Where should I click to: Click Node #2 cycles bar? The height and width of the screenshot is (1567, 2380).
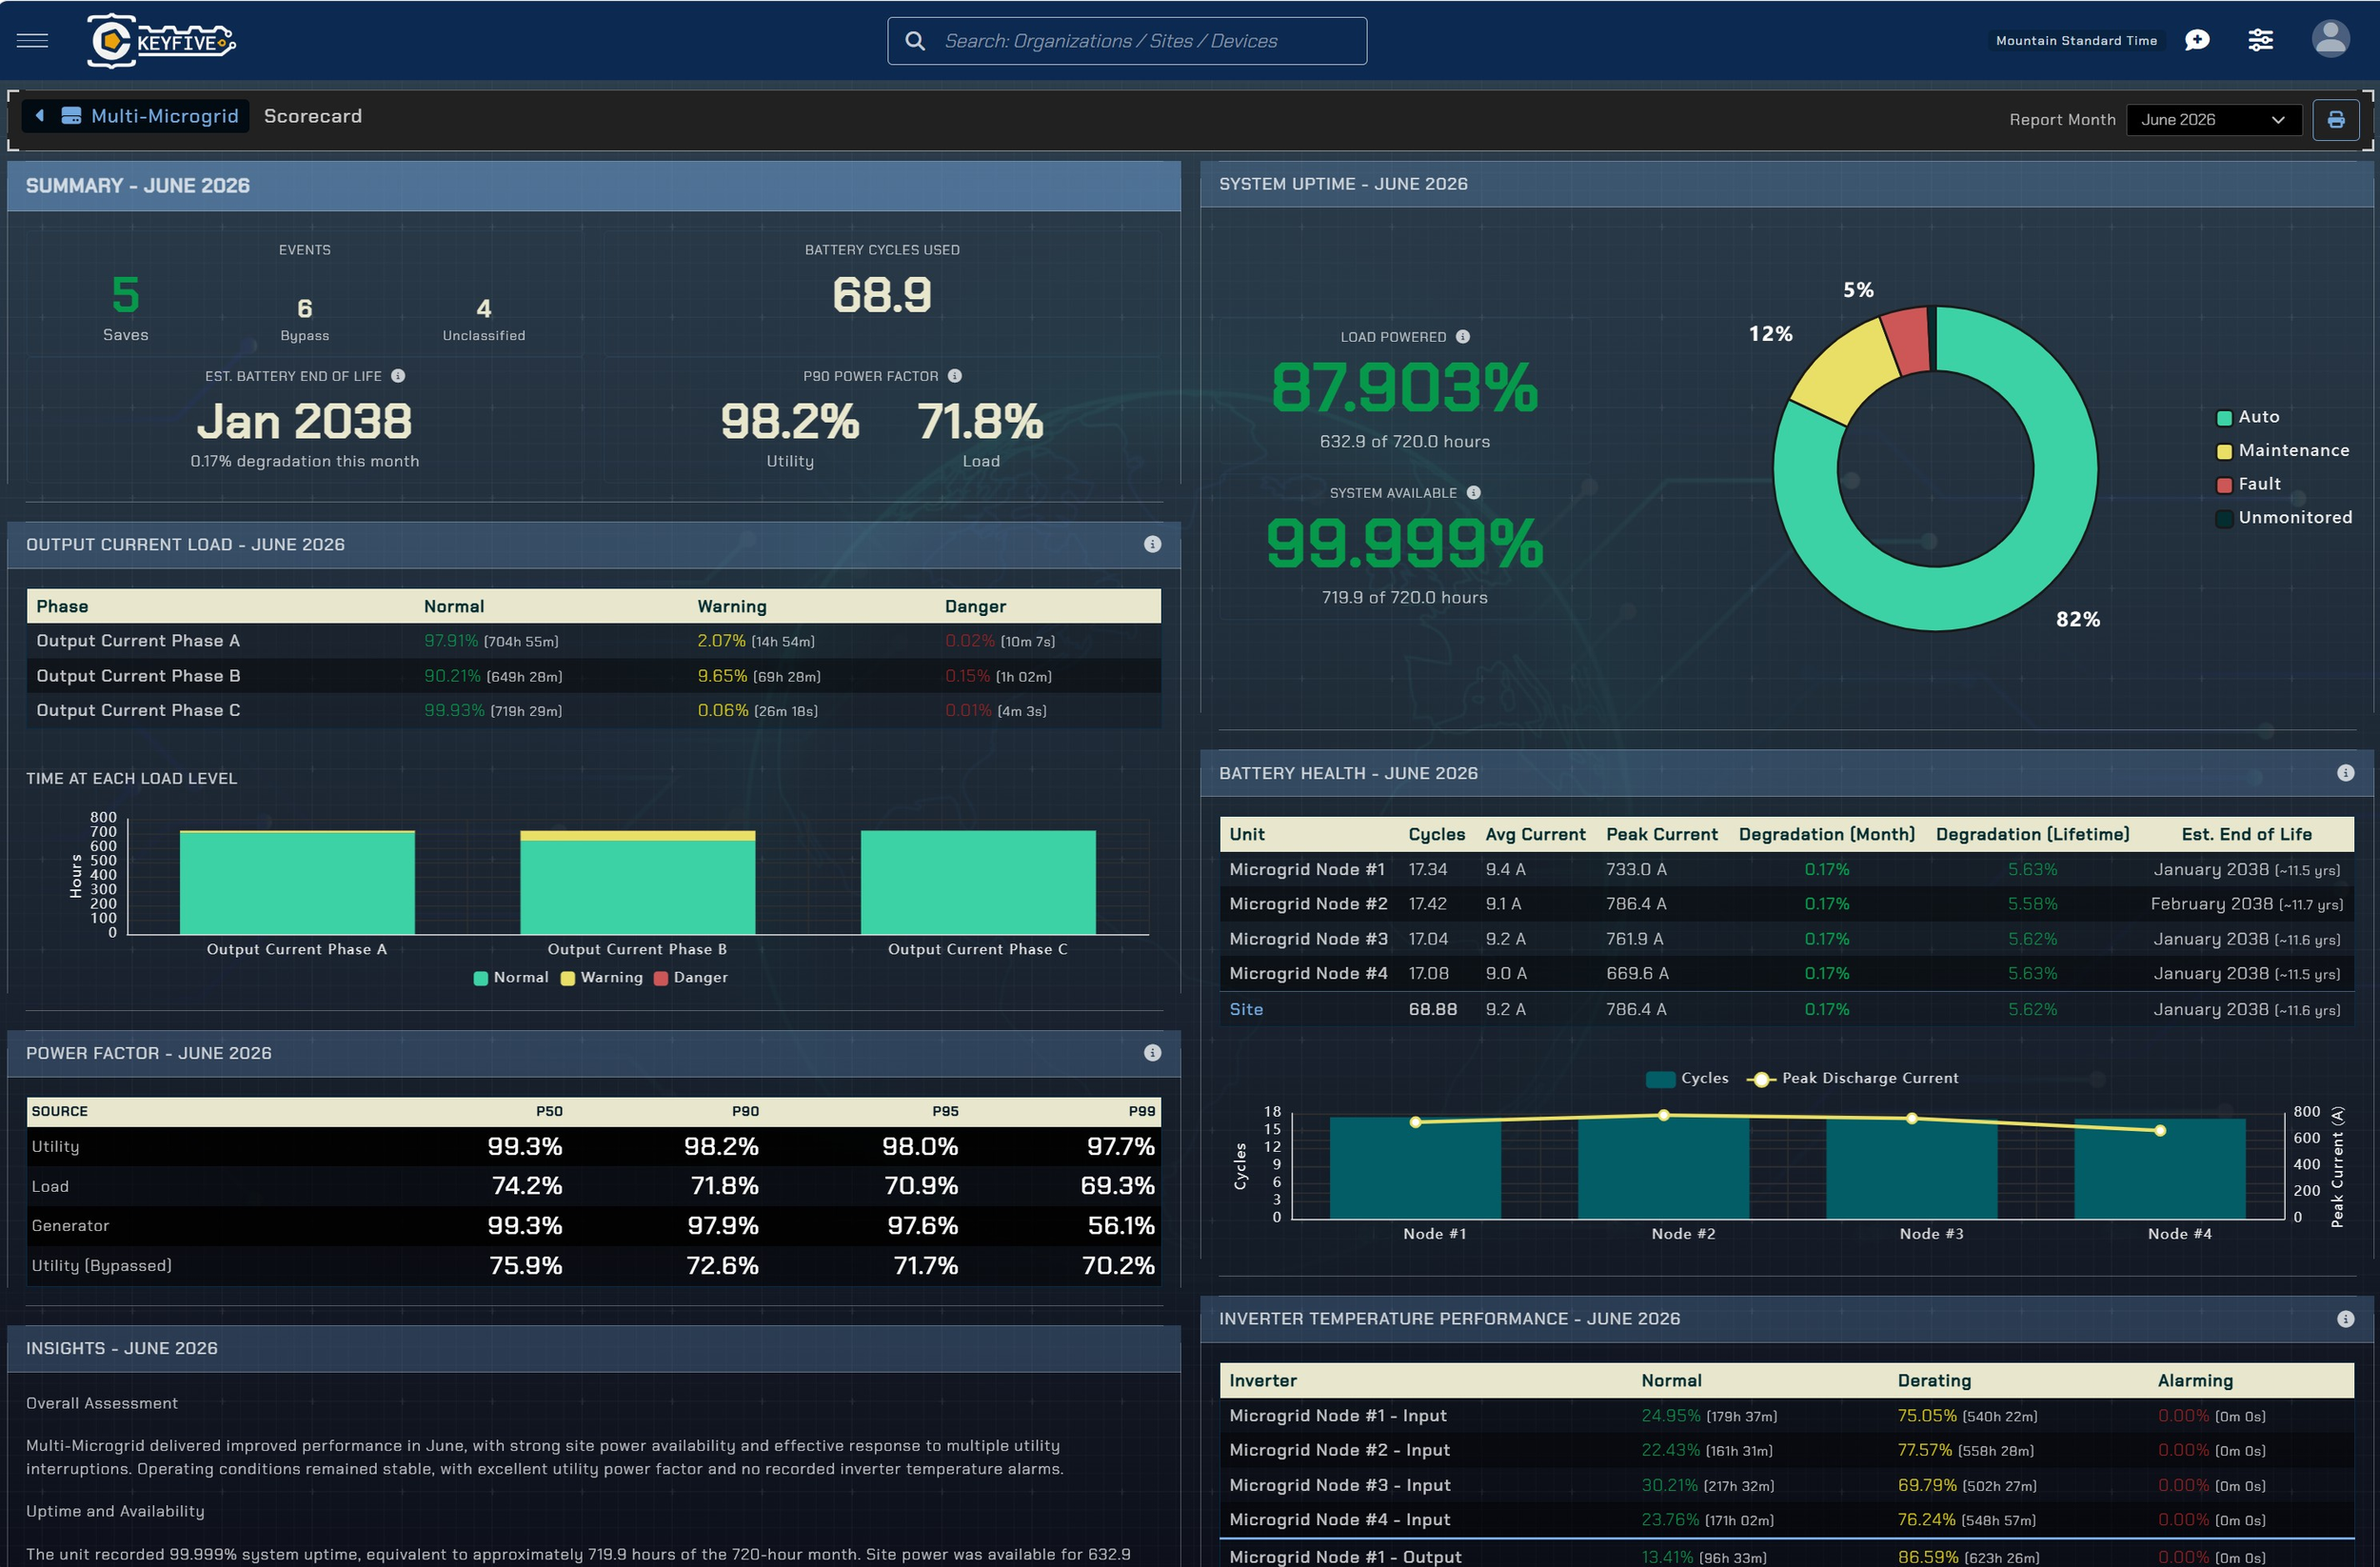(1664, 1168)
